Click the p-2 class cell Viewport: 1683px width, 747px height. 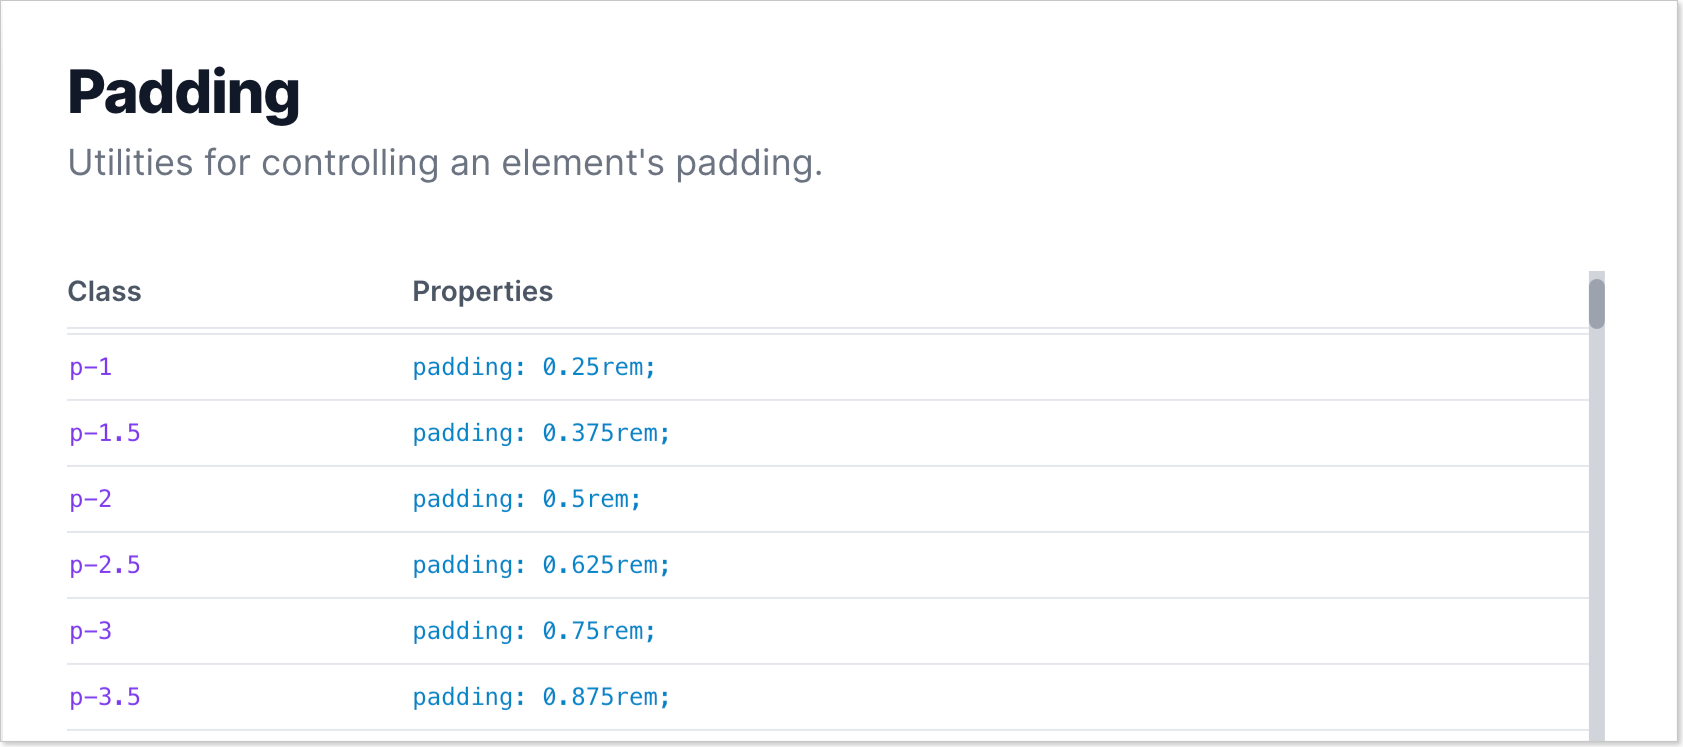coord(91,499)
